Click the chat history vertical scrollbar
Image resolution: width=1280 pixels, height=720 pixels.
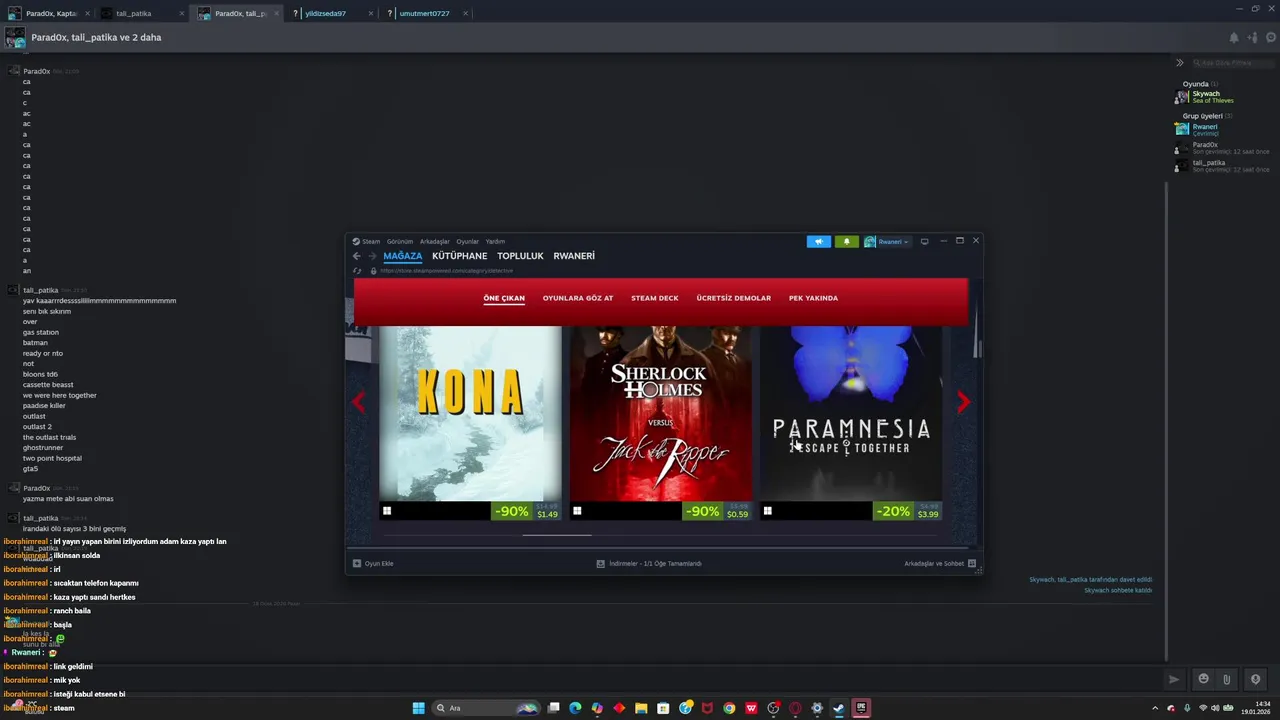click(x=1166, y=420)
